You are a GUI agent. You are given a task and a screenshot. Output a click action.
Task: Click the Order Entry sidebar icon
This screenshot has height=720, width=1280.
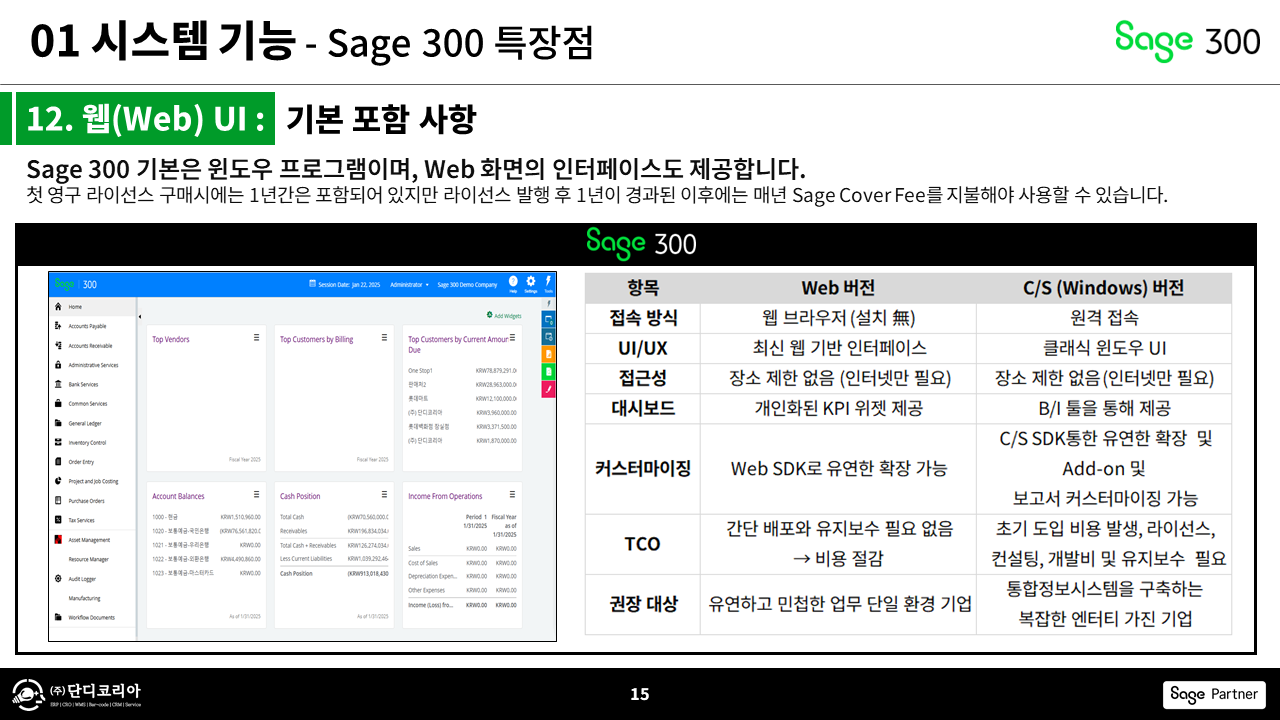pos(58,462)
